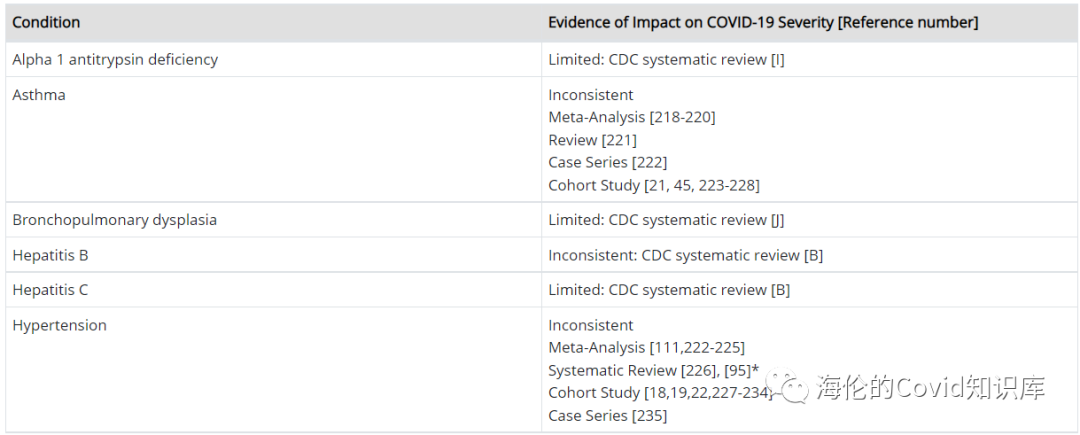
Task: Select the Alpha 1 antitrypsin deficiency cell
Action: coord(115,59)
